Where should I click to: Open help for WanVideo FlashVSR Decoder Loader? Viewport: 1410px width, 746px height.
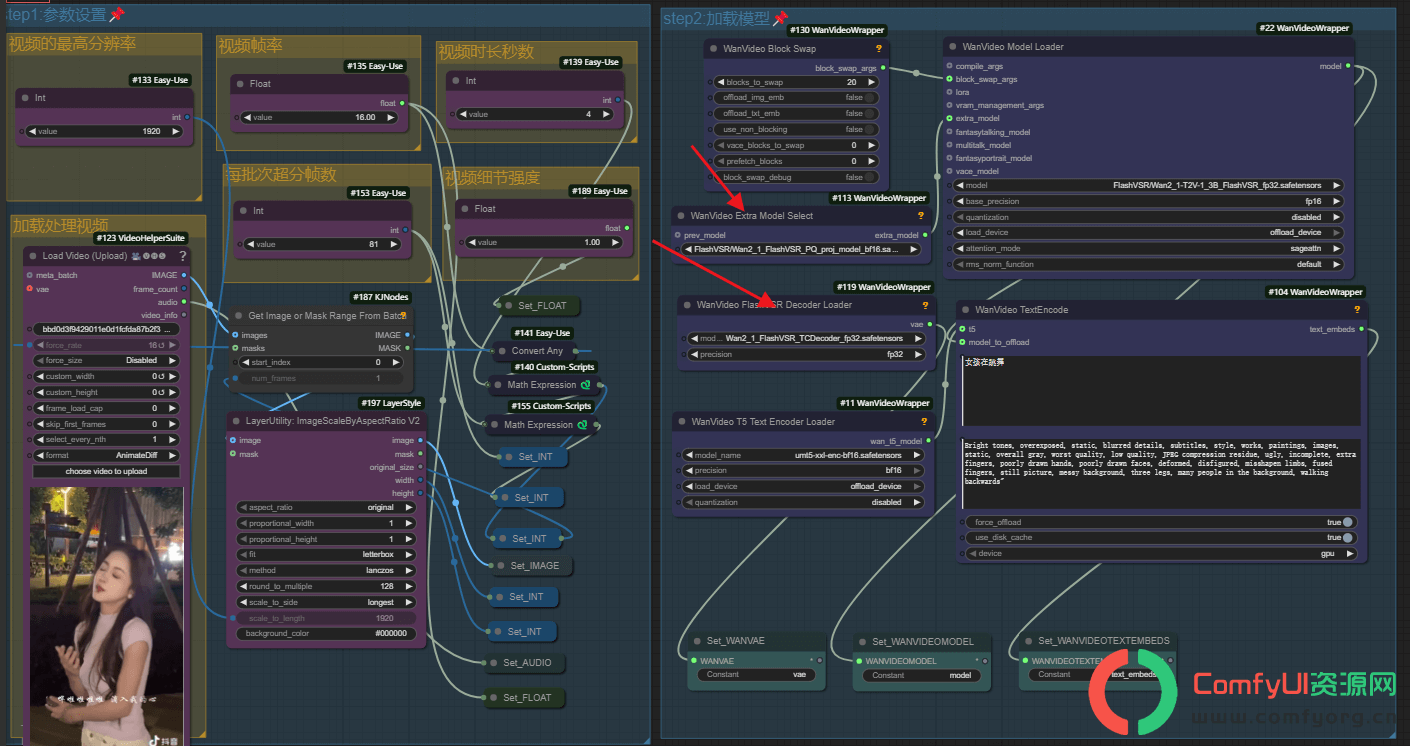pos(926,306)
